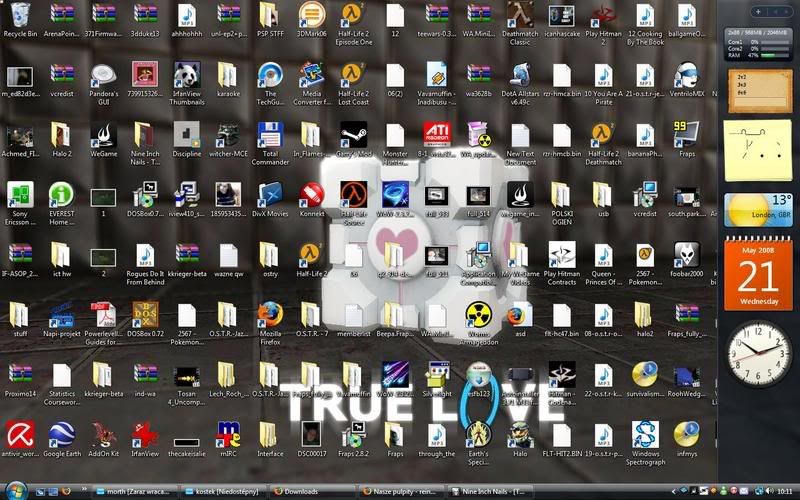The image size is (800, 500).
Task: Launch AddOn Kit shortcut
Action: pos(104,434)
